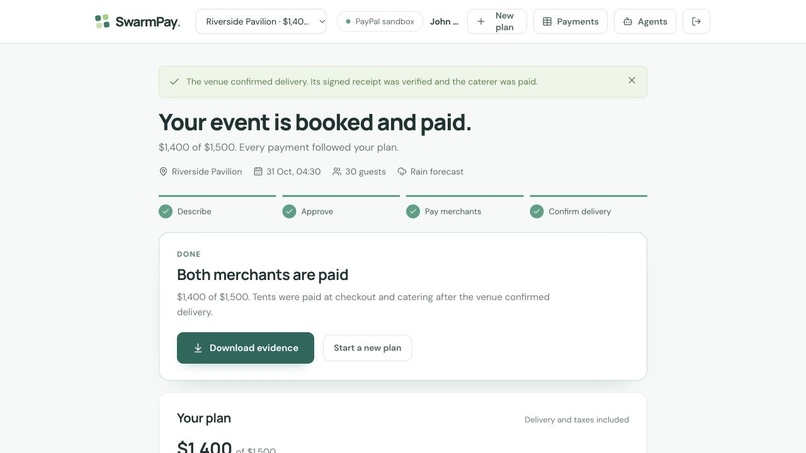Viewport: 806px width, 453px height.
Task: Click the progress bar above Confirm delivery
Action: click(x=589, y=196)
